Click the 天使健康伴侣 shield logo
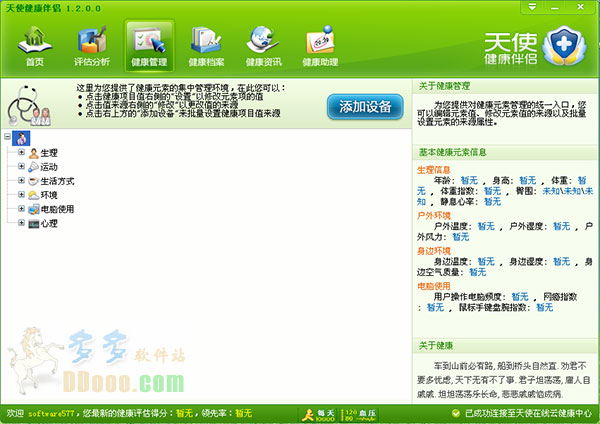This screenshot has height=424, width=600. (x=564, y=46)
